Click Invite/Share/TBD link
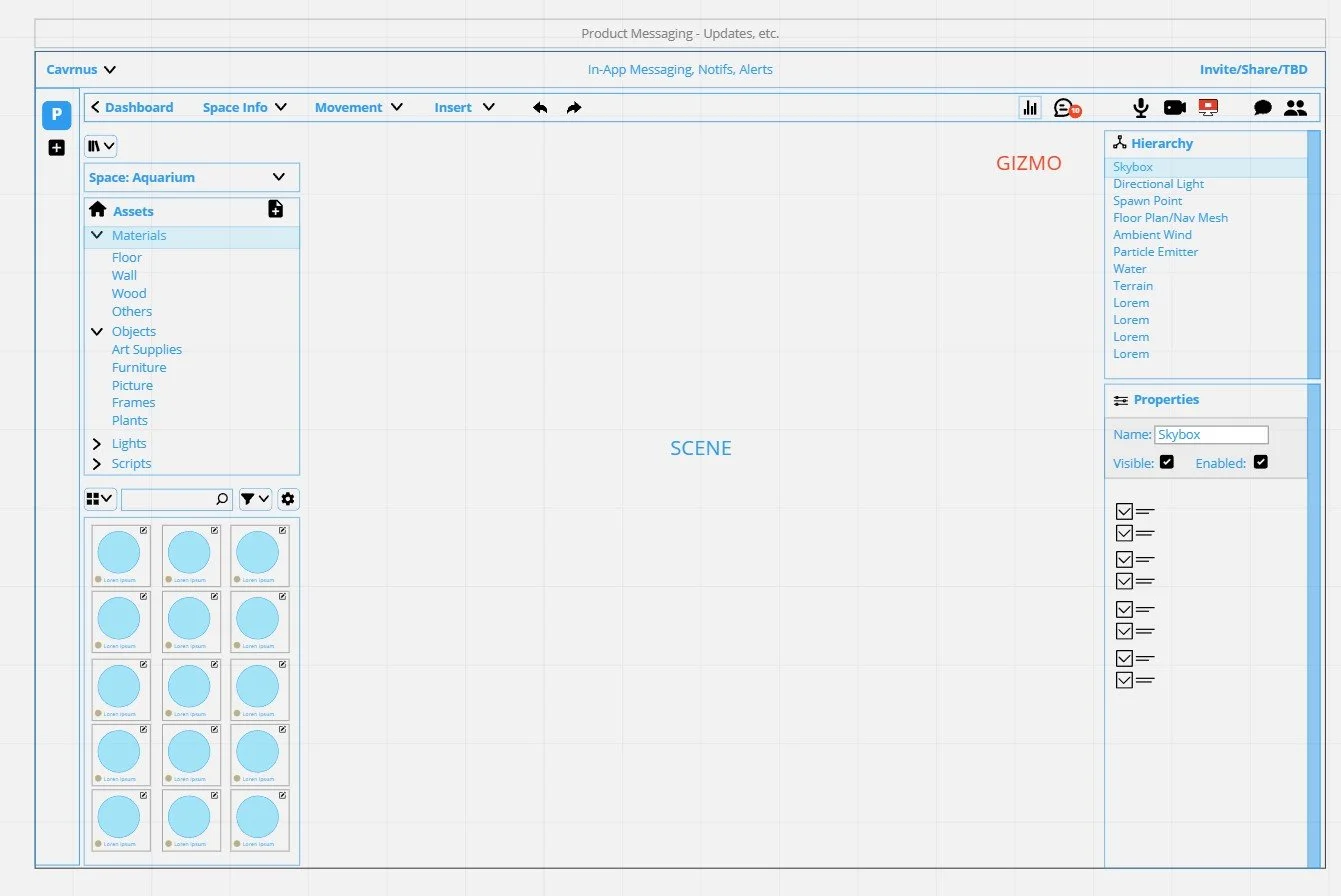The width and height of the screenshot is (1341, 896). point(1254,70)
